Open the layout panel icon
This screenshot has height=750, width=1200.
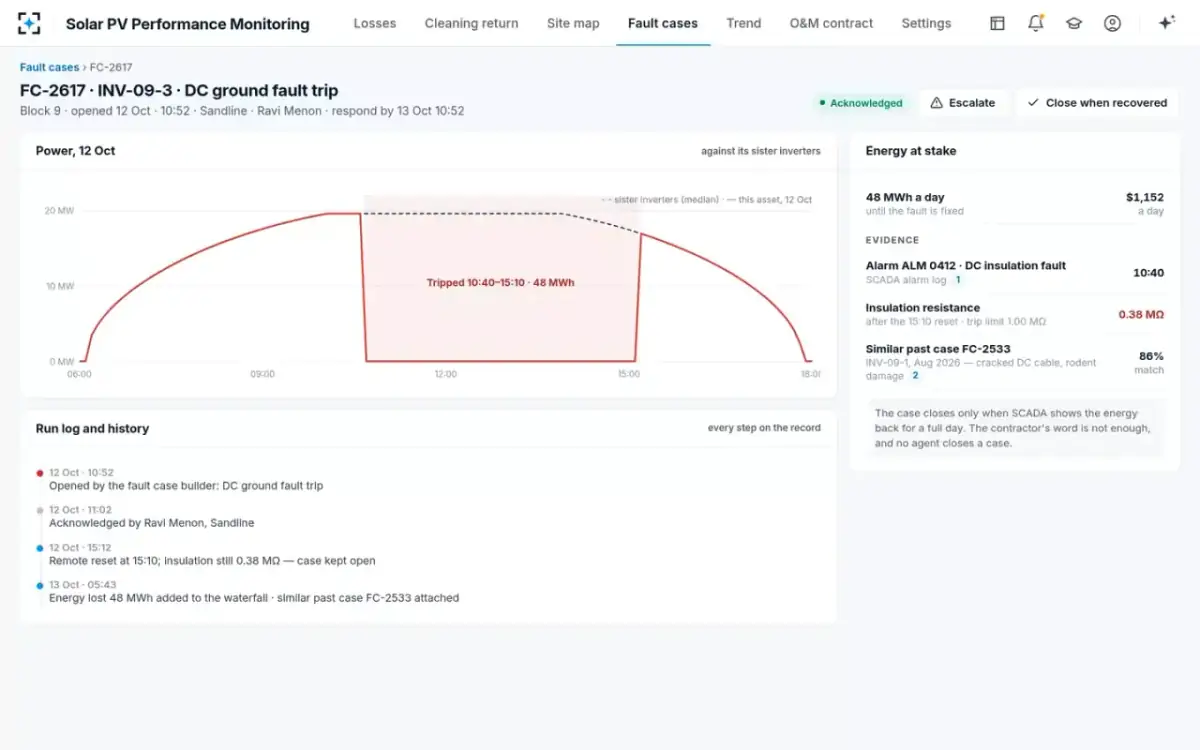click(997, 23)
